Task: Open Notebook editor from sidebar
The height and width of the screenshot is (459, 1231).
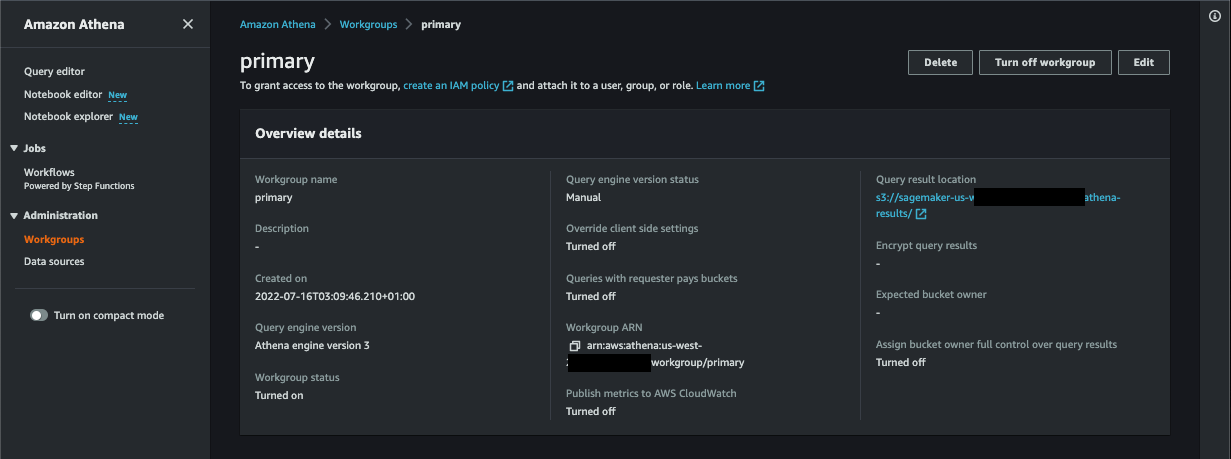Action: click(63, 94)
